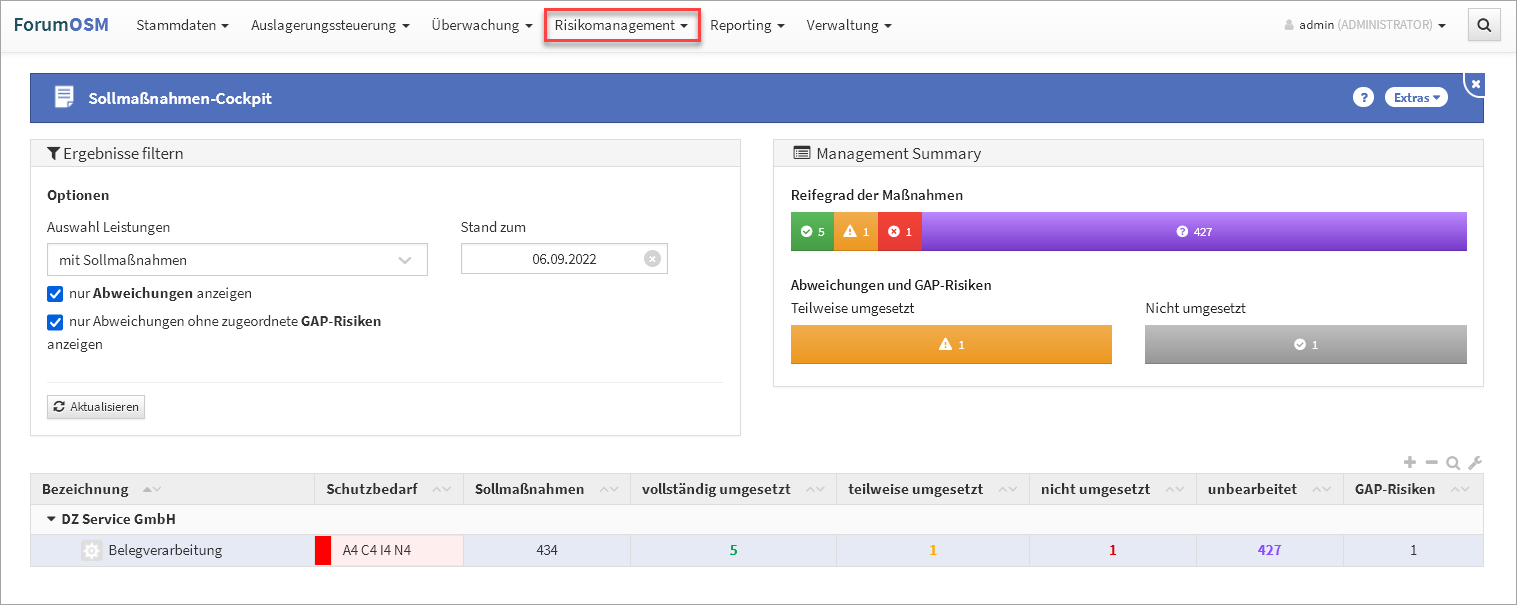Click the gear icon beside Belegverarbeitung
1517x605 pixels.
point(92,550)
